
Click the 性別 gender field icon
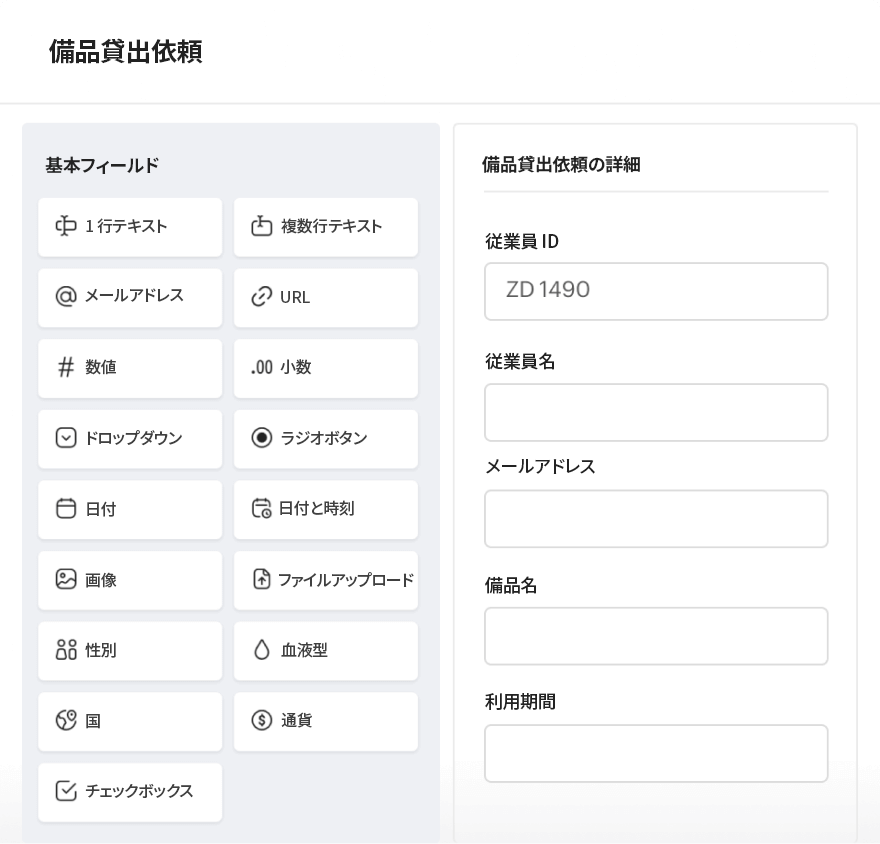64,650
